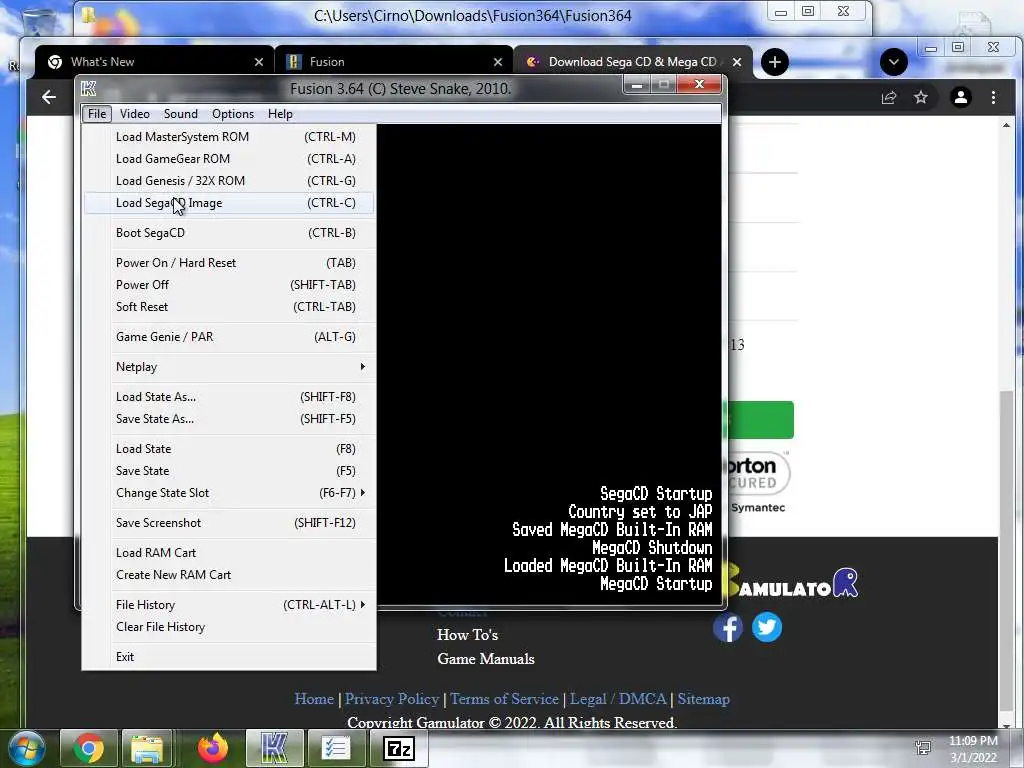
Task: Open the Terms of Service link
Action: pos(504,699)
